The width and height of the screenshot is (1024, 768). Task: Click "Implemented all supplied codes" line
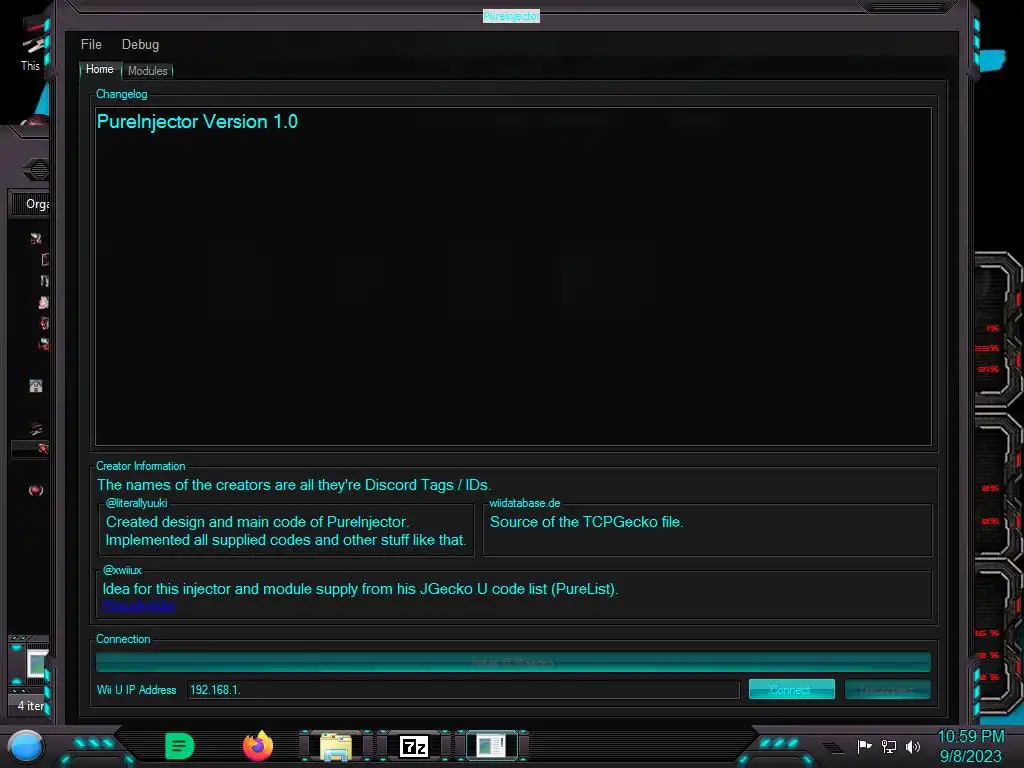[286, 540]
